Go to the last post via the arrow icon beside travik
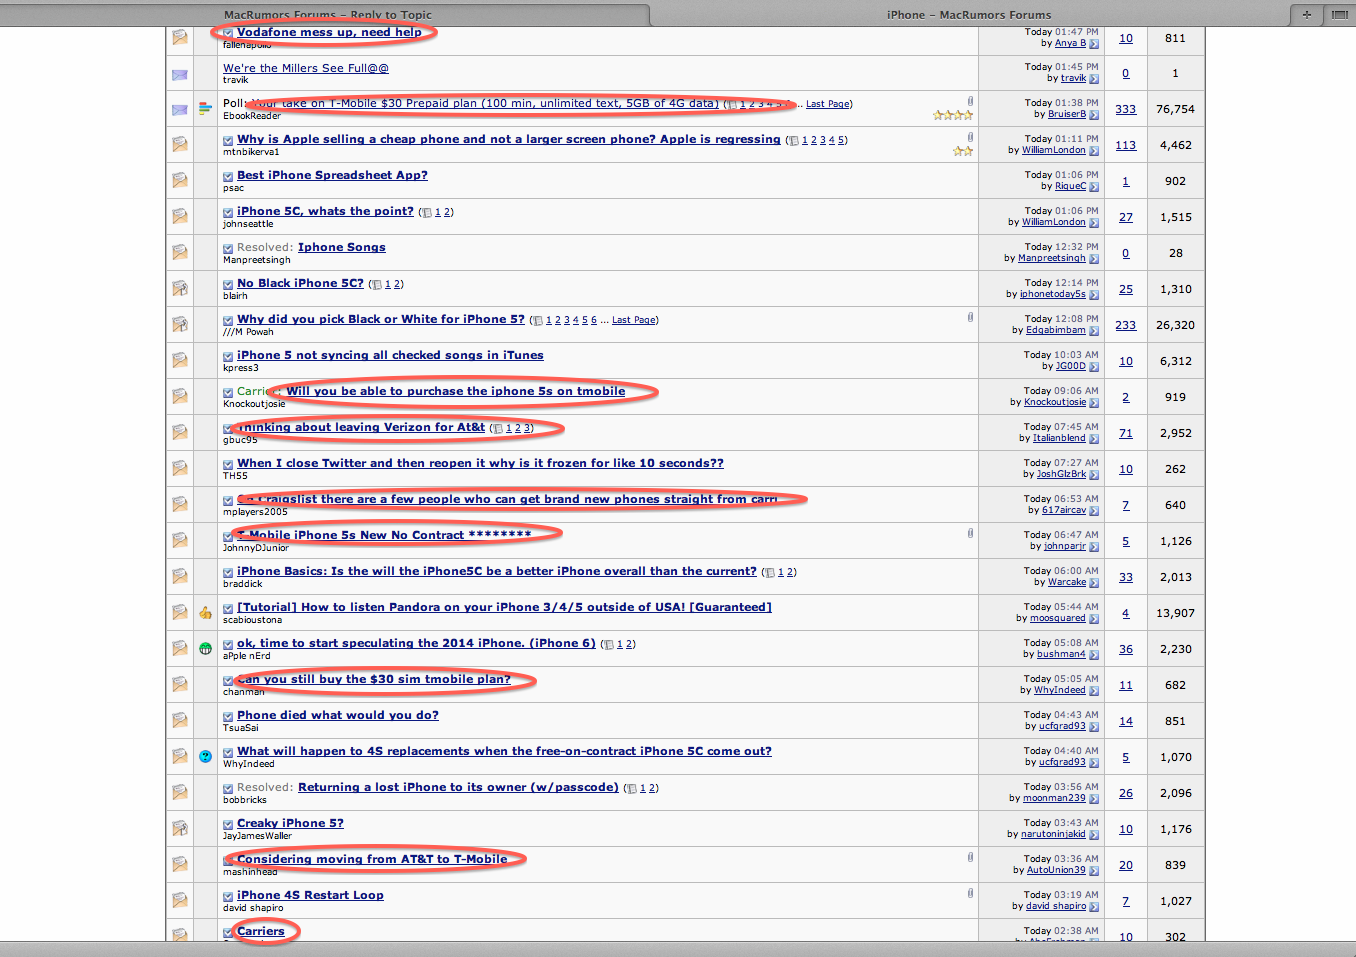Image resolution: width=1356 pixels, height=957 pixels. click(1094, 79)
